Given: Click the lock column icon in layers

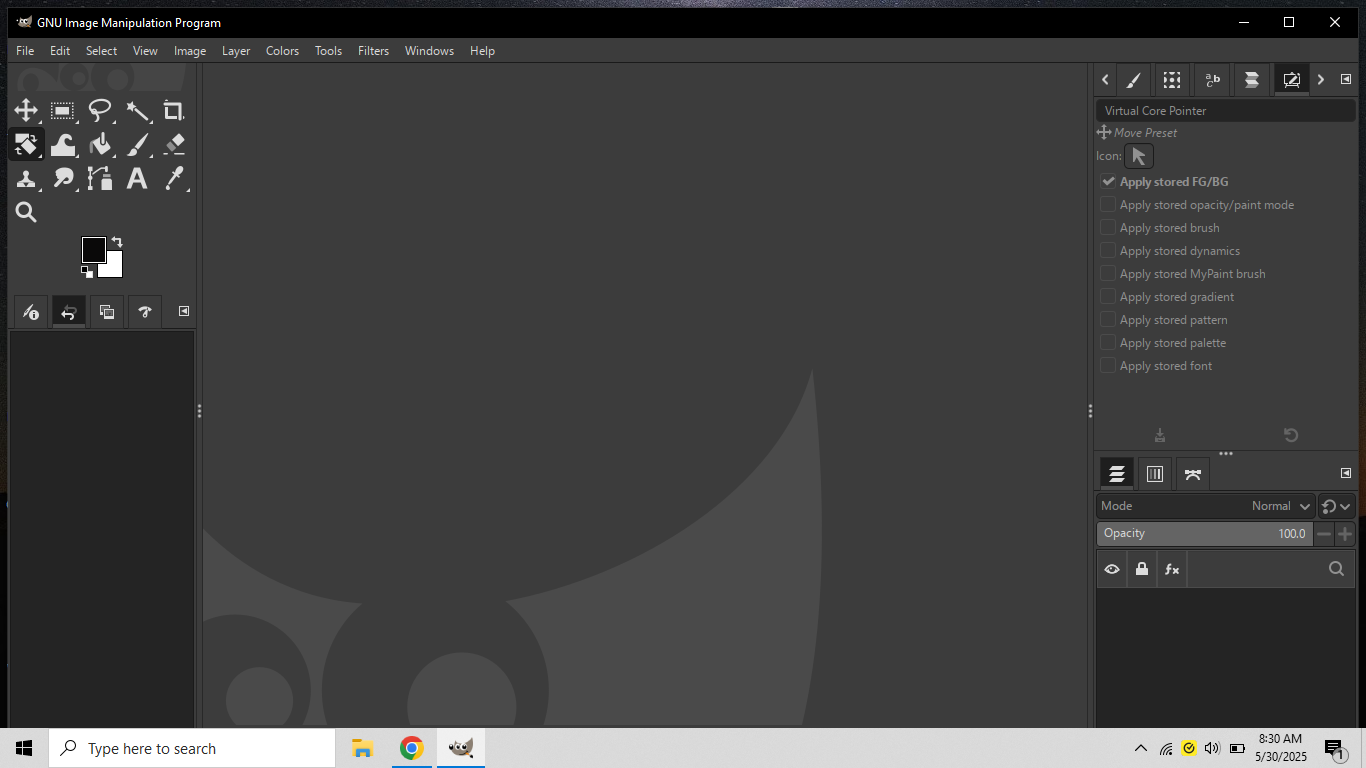Looking at the screenshot, I should pos(1142,570).
